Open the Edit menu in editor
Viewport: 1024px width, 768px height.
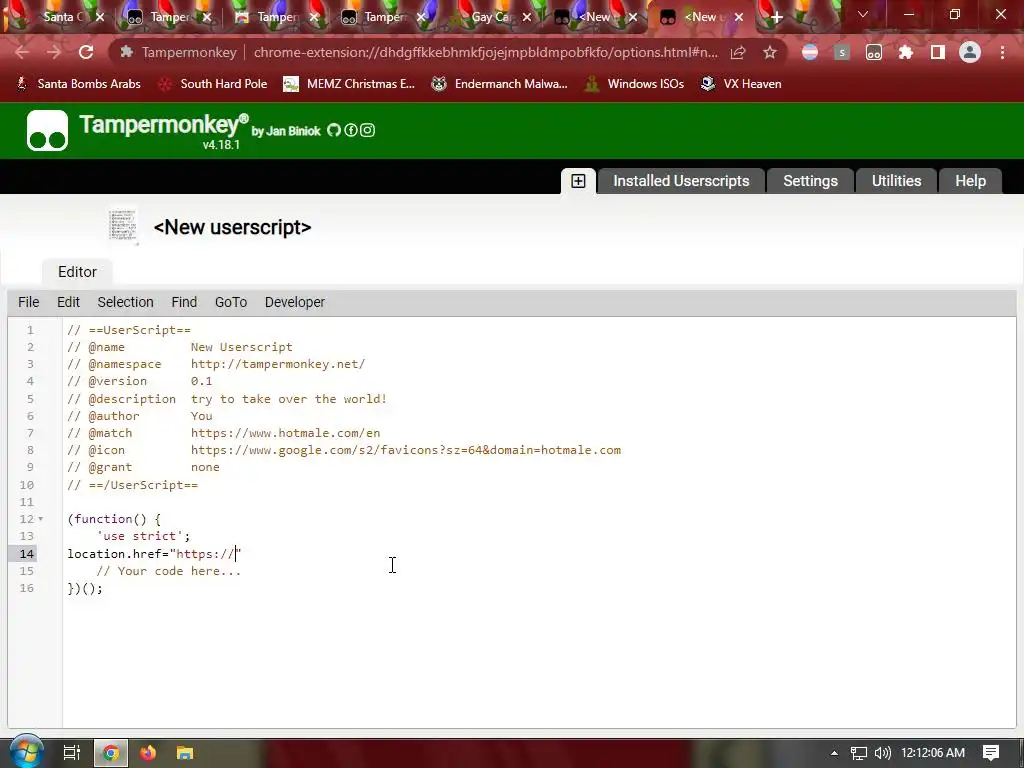(69, 302)
